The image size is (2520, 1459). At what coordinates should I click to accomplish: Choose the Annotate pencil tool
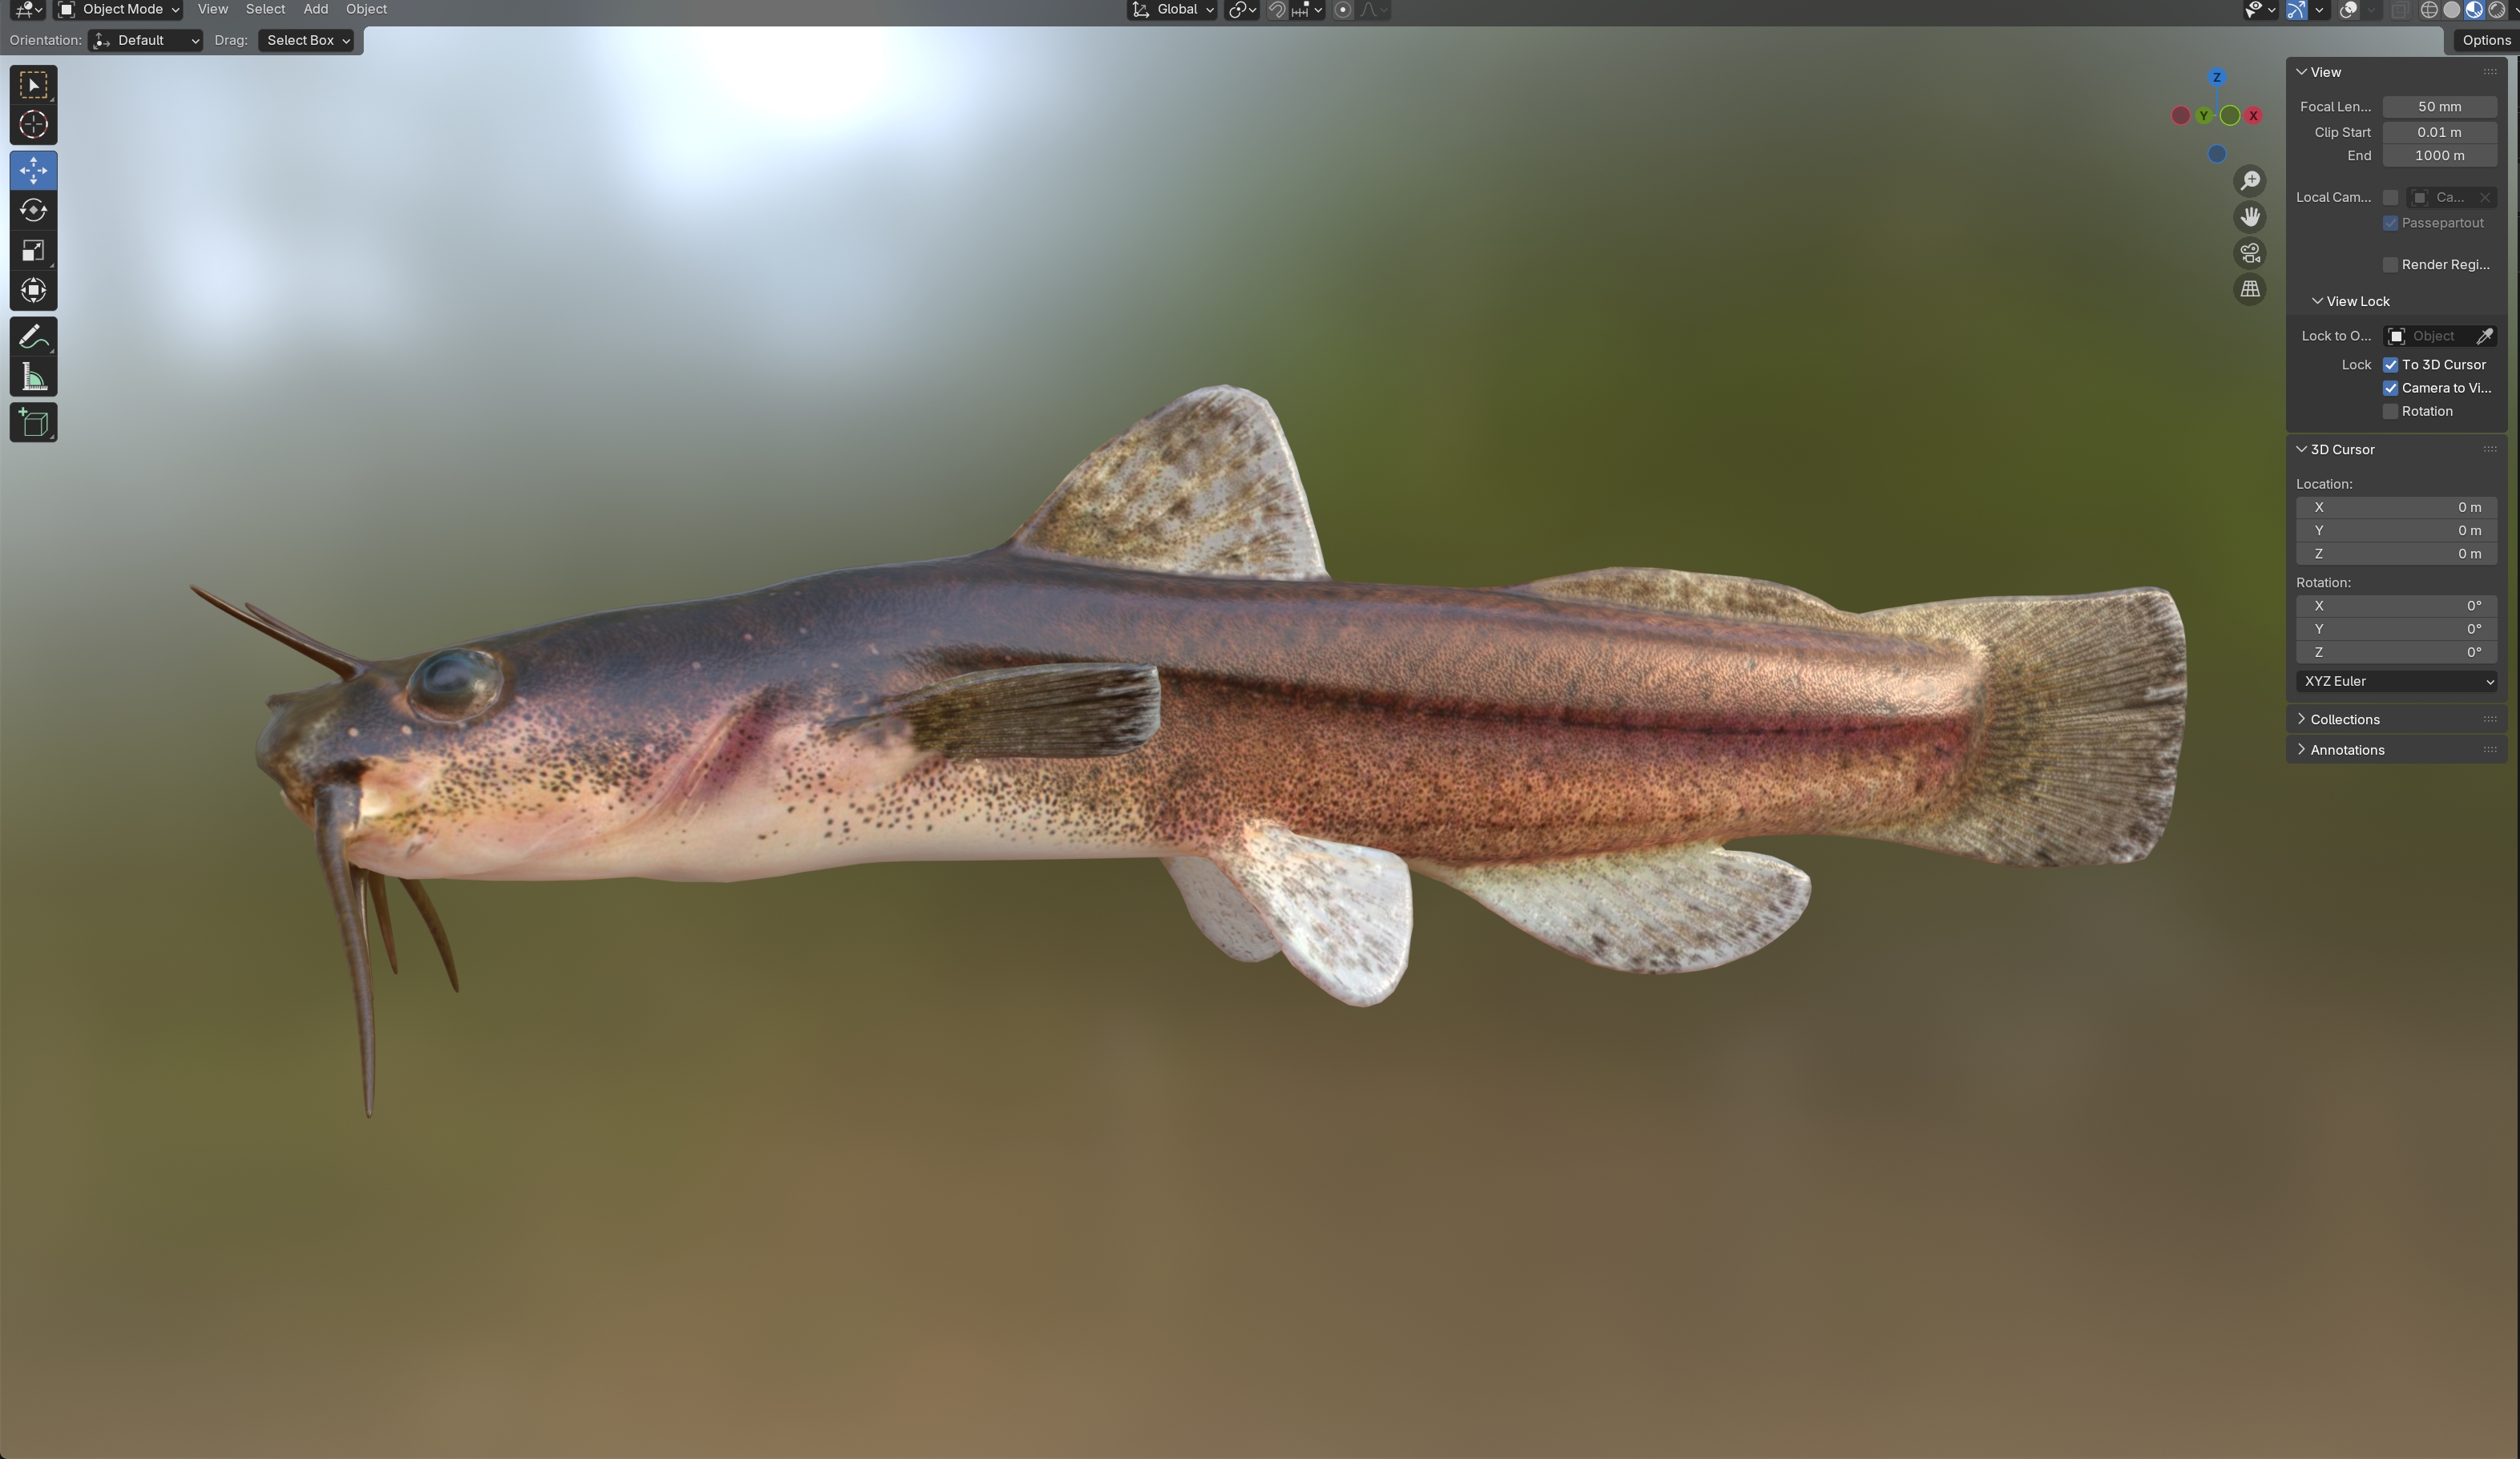click(x=33, y=337)
